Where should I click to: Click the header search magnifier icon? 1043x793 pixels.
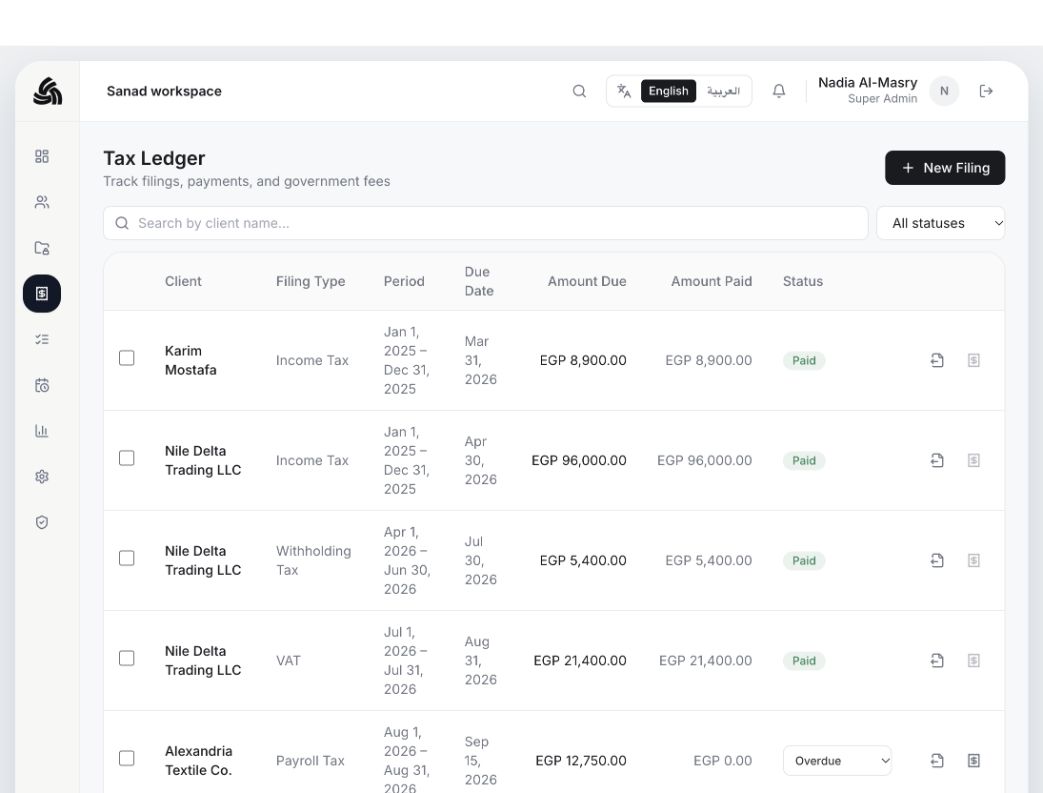(x=579, y=91)
